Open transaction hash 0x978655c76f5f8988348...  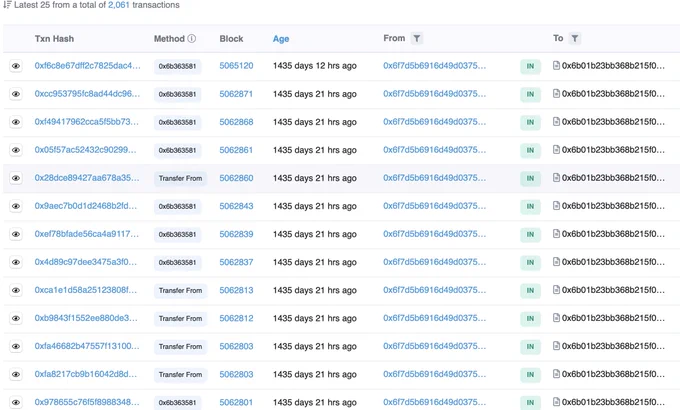coord(87,402)
